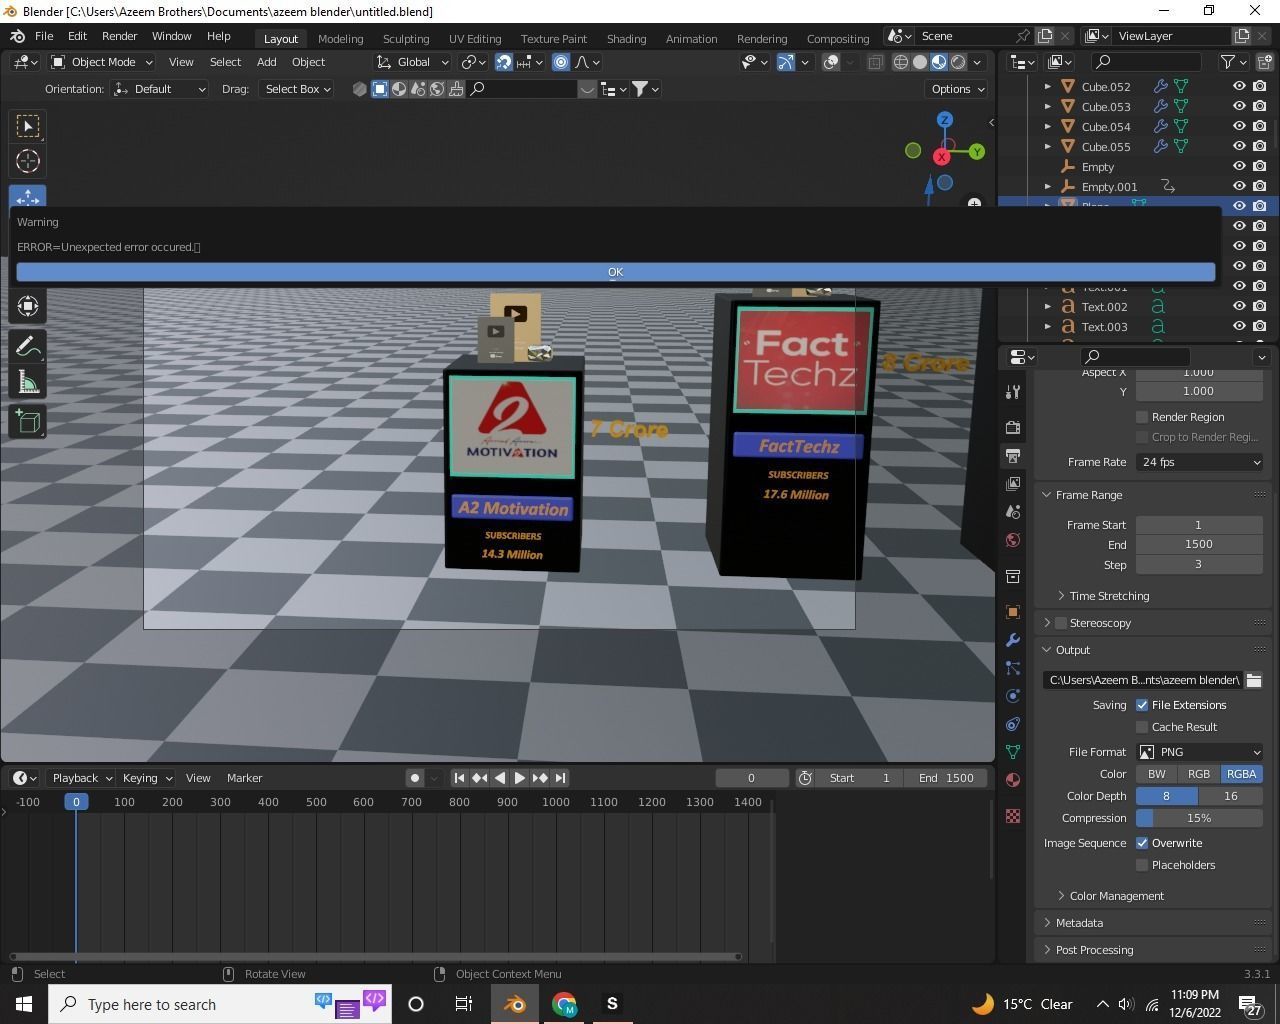Open the Orientation Default dropdown
The height and width of the screenshot is (1024, 1280).
click(x=159, y=89)
